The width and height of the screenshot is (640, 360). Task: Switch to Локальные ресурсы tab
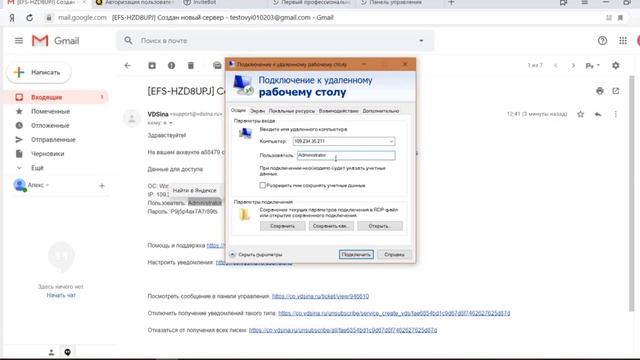pos(292,111)
